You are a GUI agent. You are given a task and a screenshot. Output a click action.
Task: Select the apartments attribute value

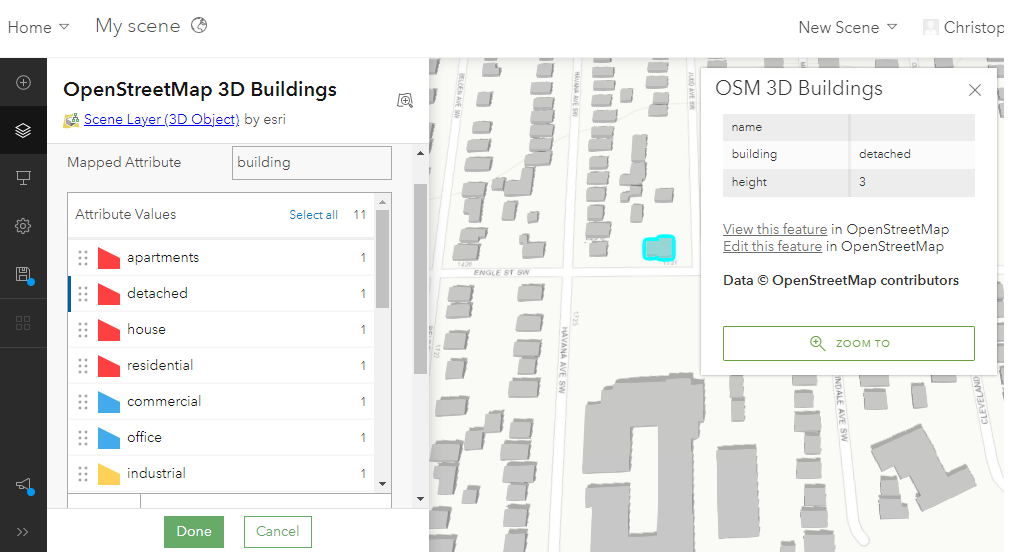(x=221, y=258)
